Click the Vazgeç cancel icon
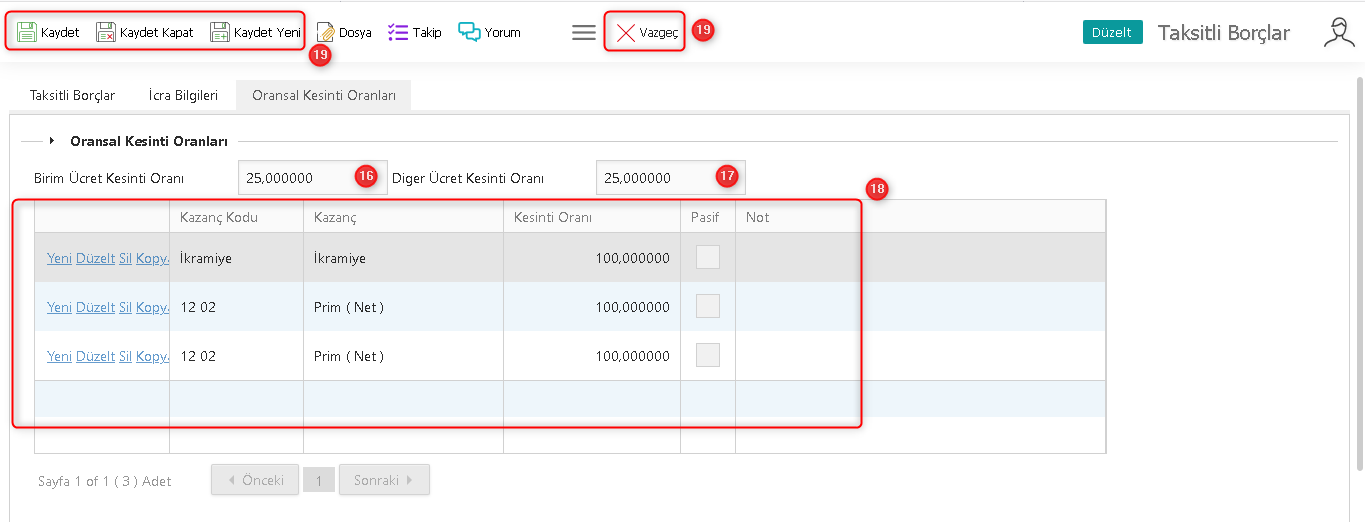 [x=626, y=33]
